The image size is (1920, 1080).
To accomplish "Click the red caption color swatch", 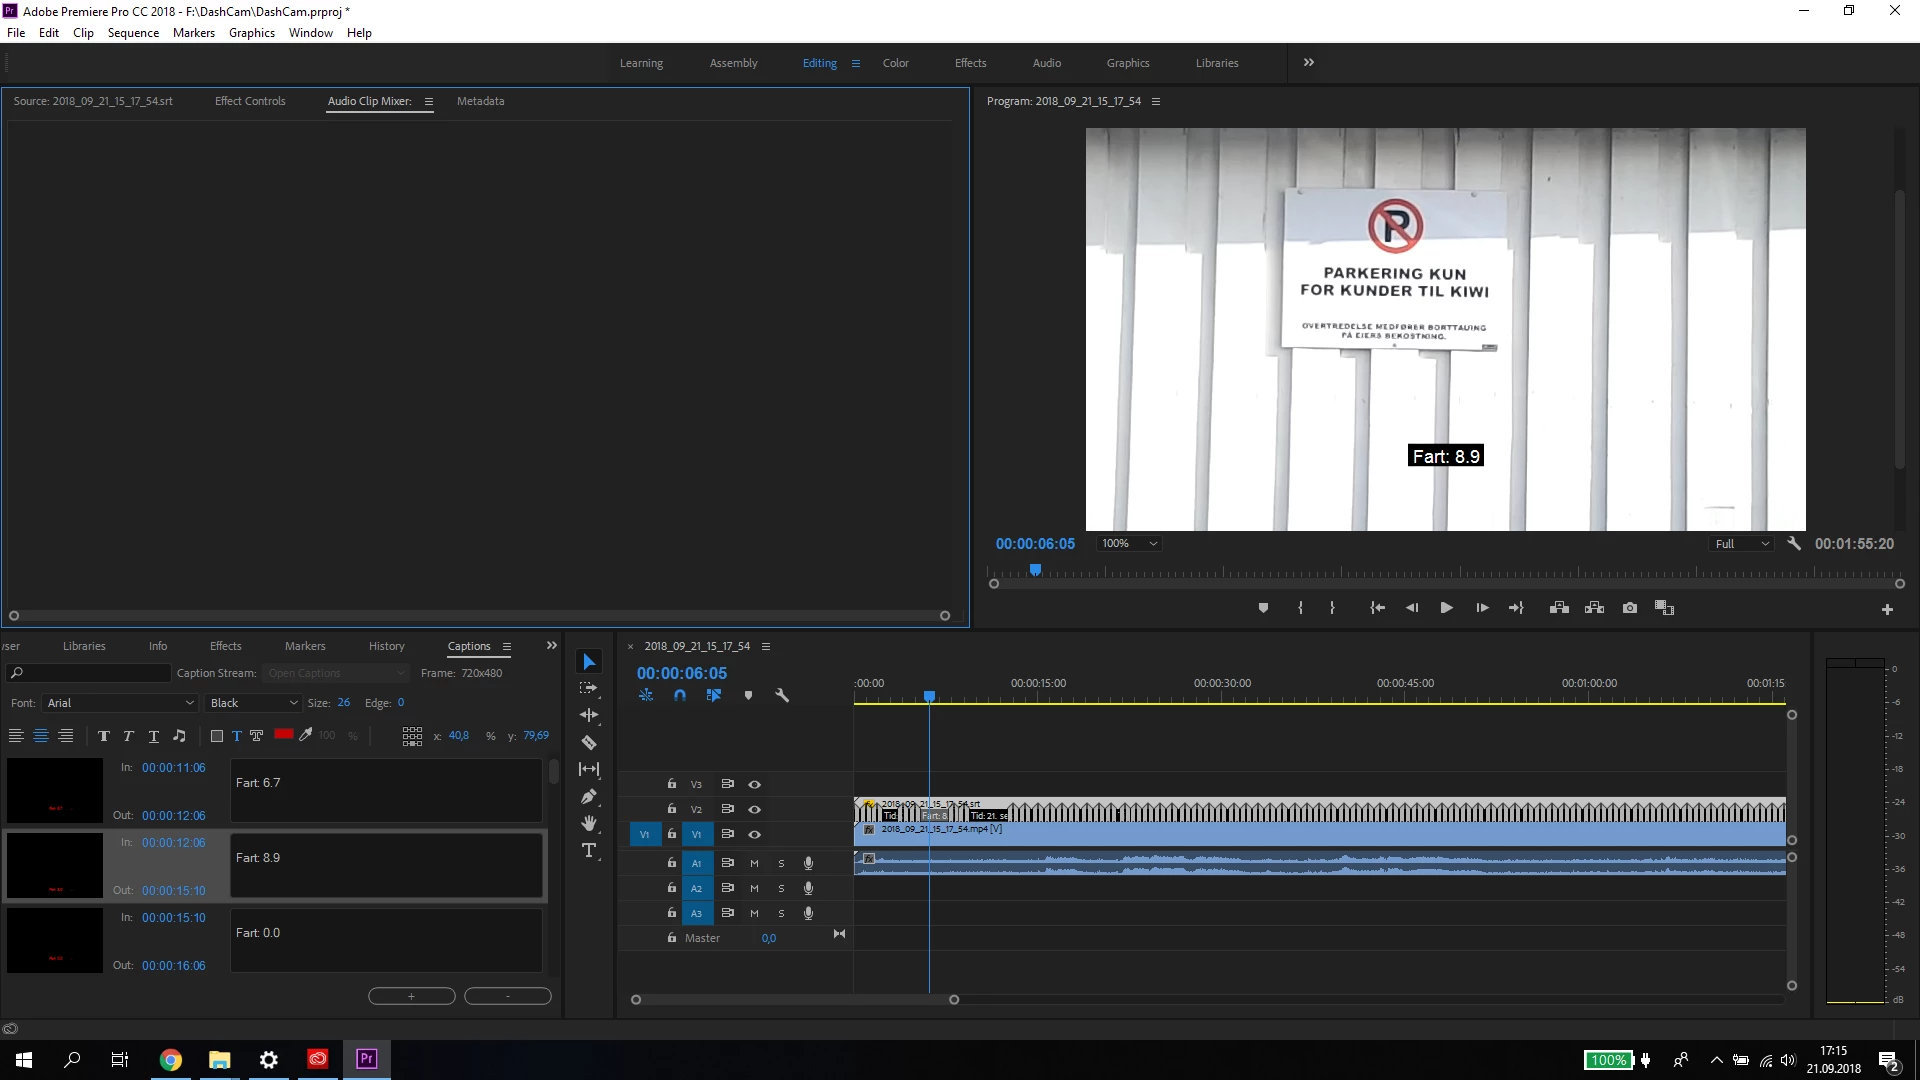I will (x=284, y=735).
